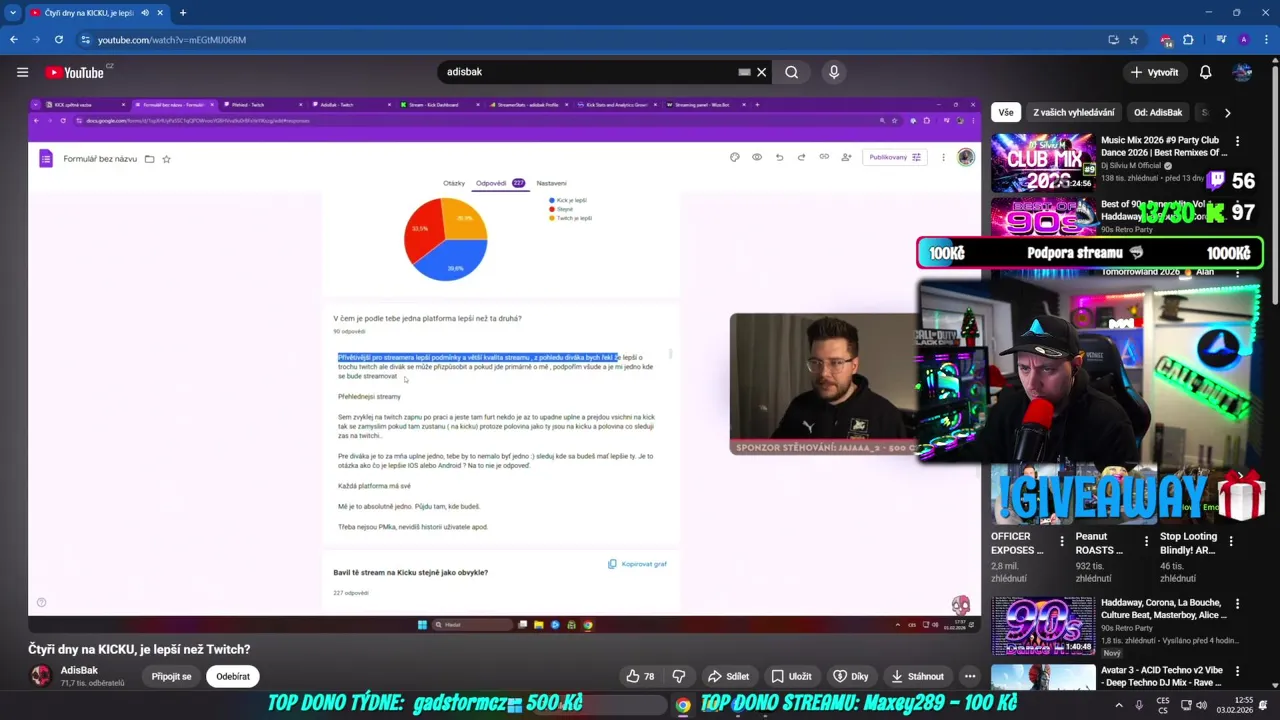Open more actions under the video
This screenshot has height=720, width=1280.
click(970, 676)
